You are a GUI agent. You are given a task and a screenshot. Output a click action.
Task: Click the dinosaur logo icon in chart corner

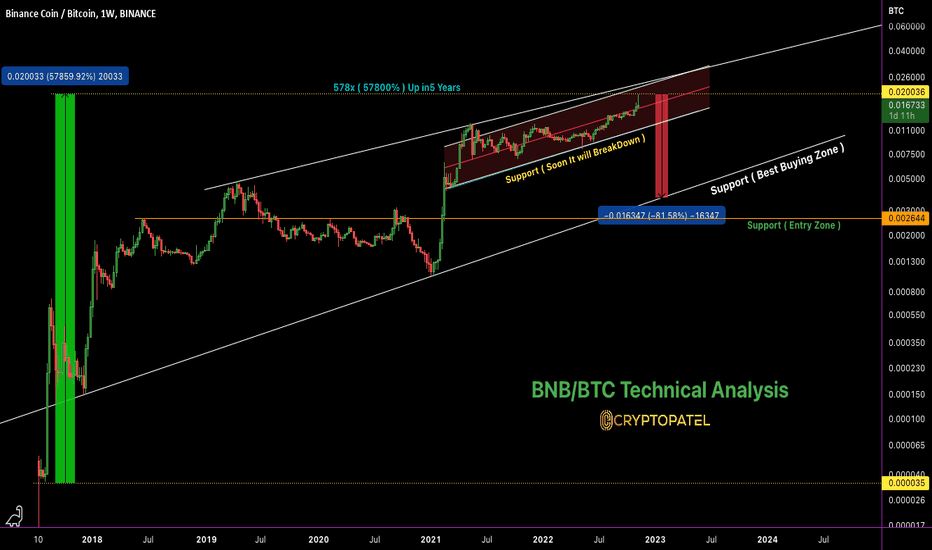tap(14, 516)
